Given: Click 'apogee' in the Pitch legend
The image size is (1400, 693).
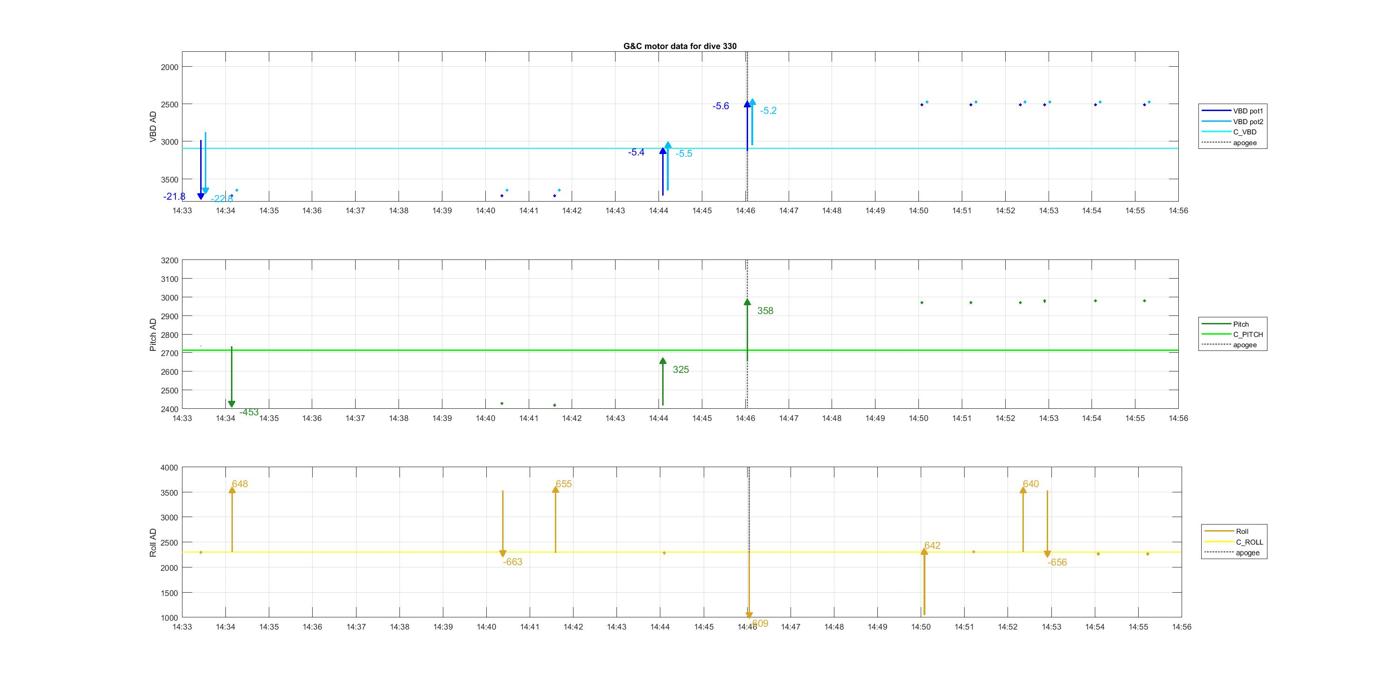Looking at the screenshot, I should coord(1230,345).
